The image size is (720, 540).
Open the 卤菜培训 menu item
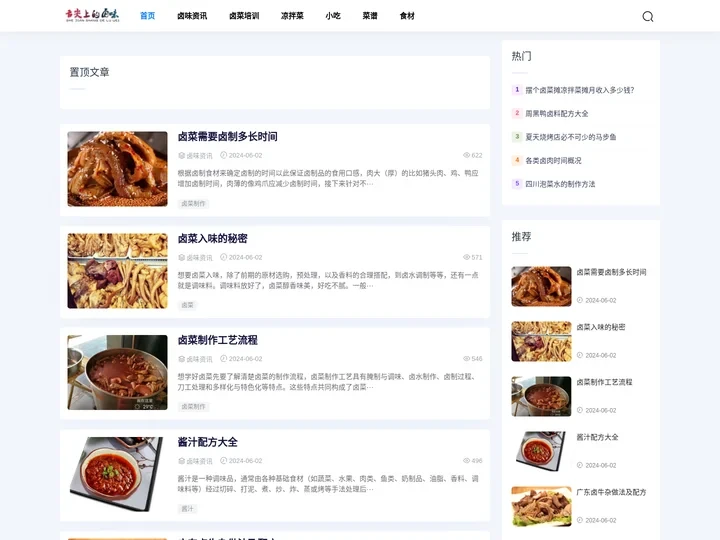(x=244, y=16)
